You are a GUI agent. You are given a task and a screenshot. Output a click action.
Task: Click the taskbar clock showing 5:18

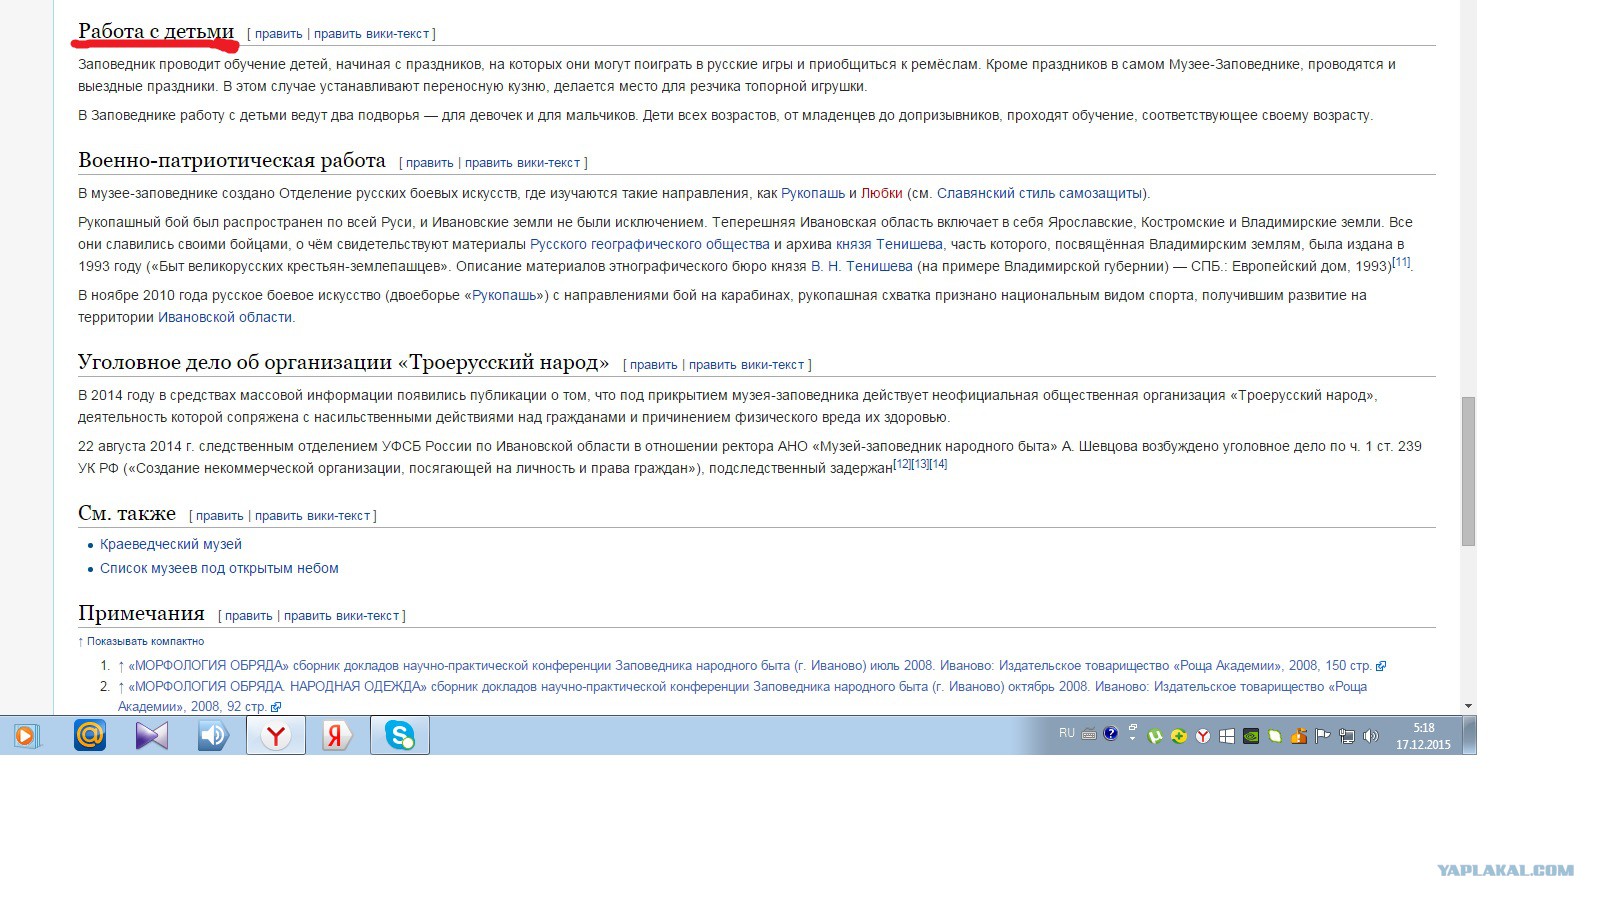point(1423,736)
